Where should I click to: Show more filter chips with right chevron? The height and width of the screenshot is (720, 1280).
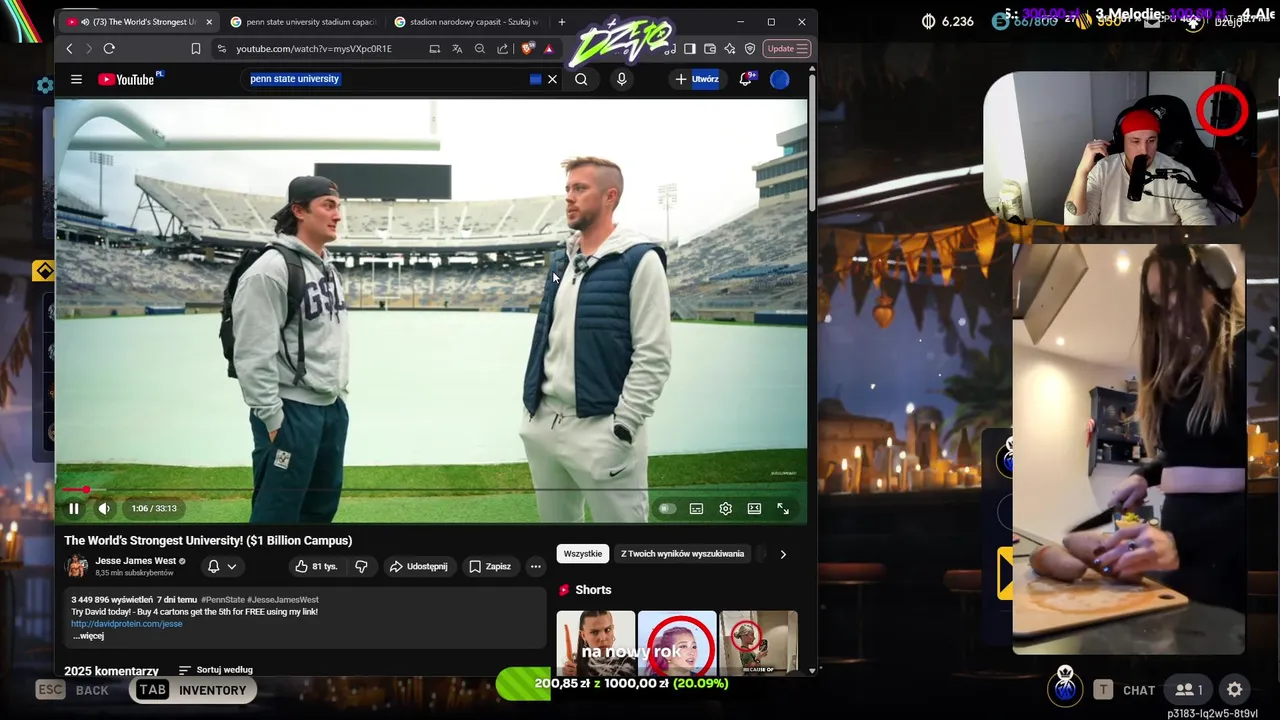pyautogui.click(x=783, y=554)
